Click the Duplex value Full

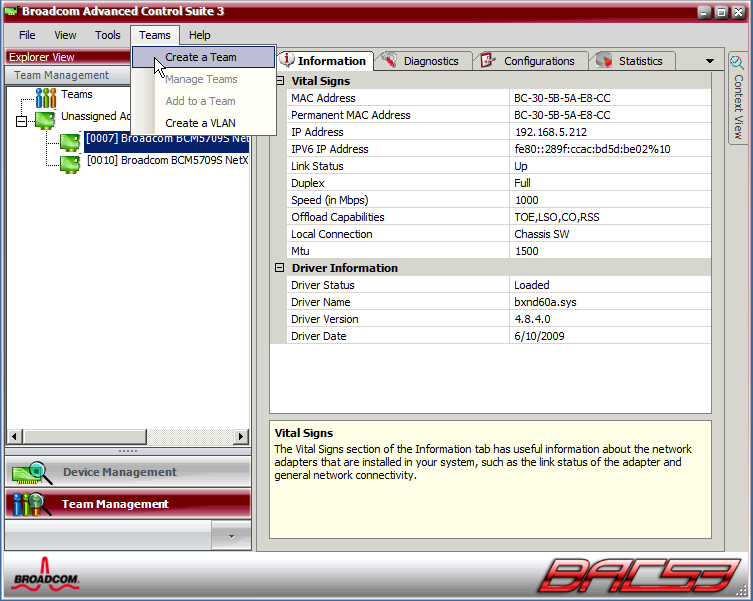522,183
